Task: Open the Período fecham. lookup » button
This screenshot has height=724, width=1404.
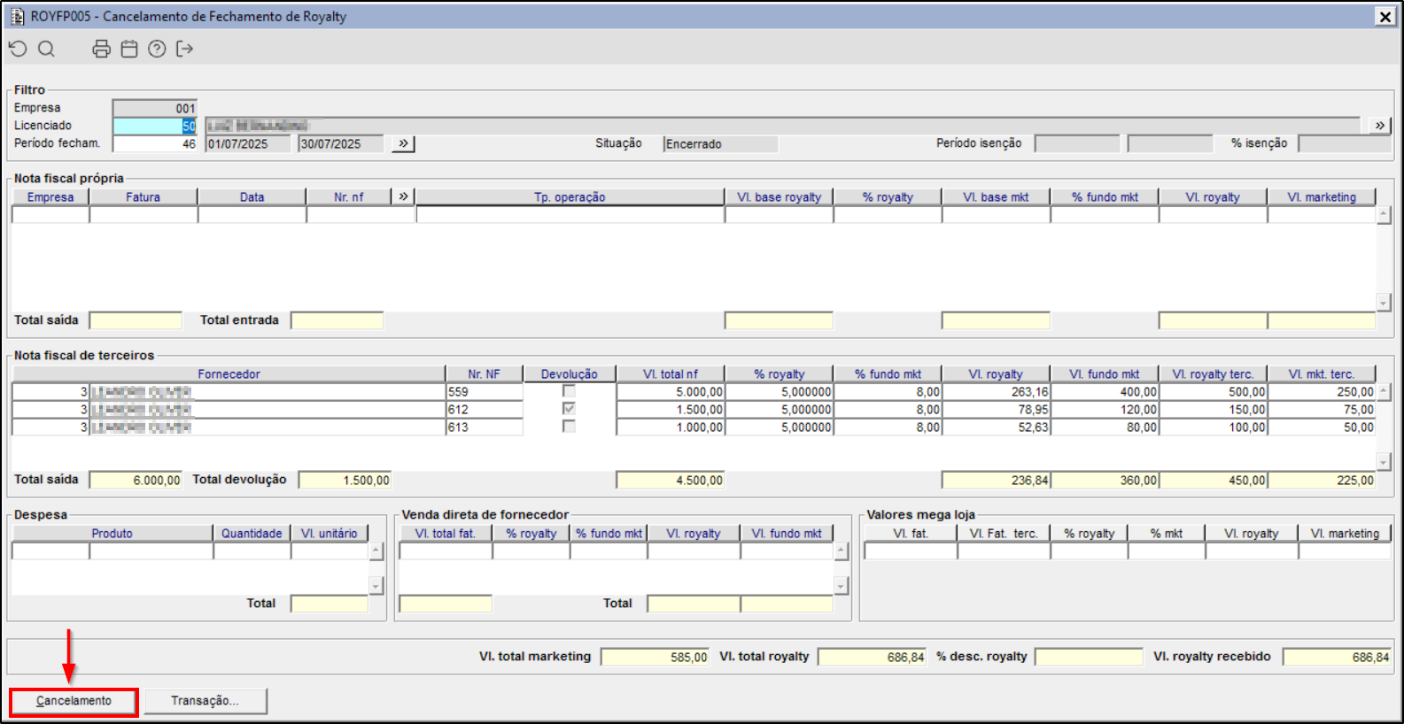Action: click(x=403, y=143)
